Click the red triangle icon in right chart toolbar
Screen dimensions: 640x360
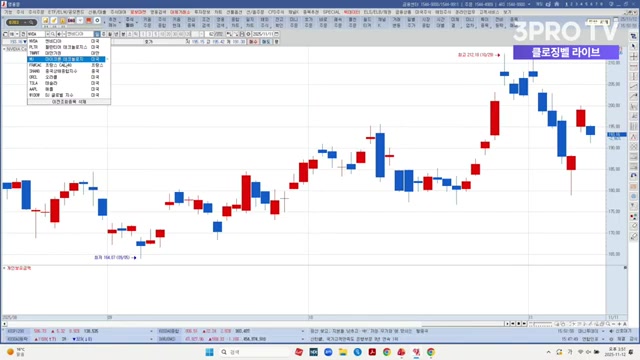[633, 136]
